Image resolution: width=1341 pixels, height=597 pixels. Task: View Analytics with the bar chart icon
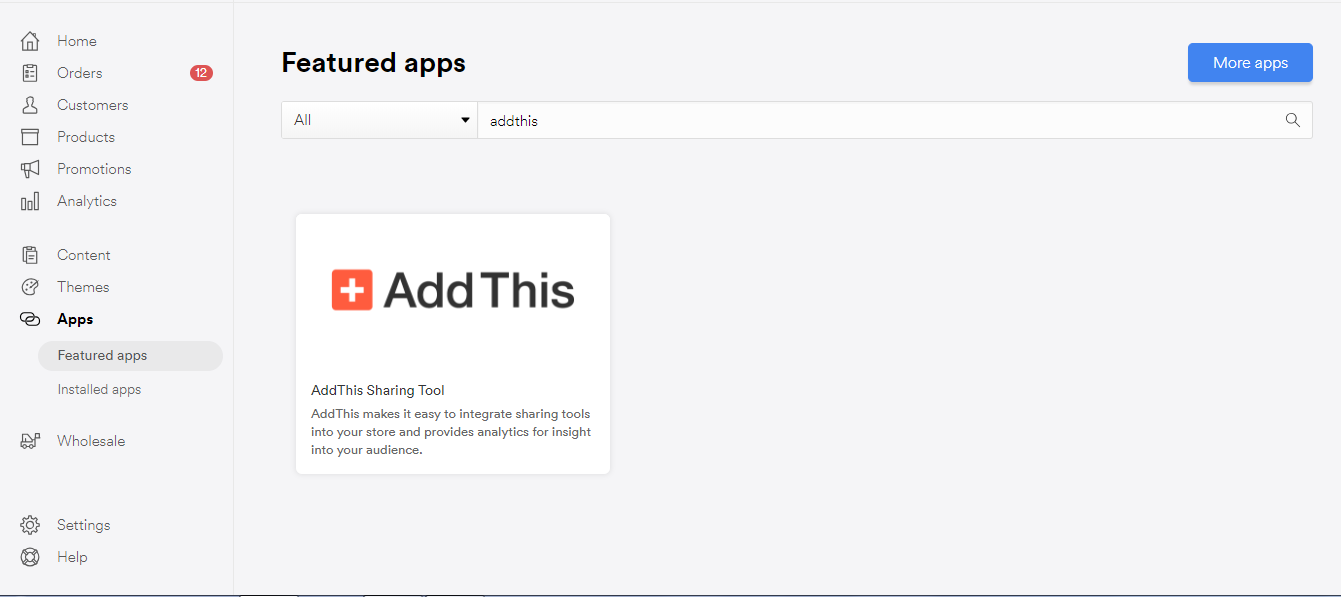point(30,200)
